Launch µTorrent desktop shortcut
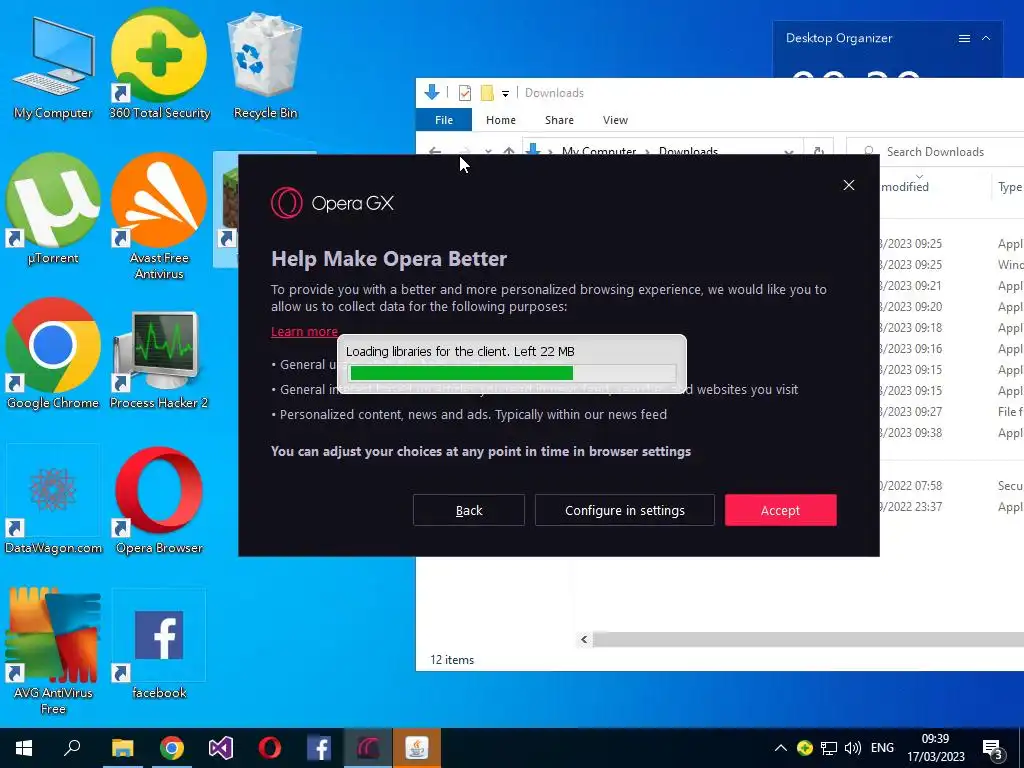This screenshot has width=1024, height=768. click(53, 209)
